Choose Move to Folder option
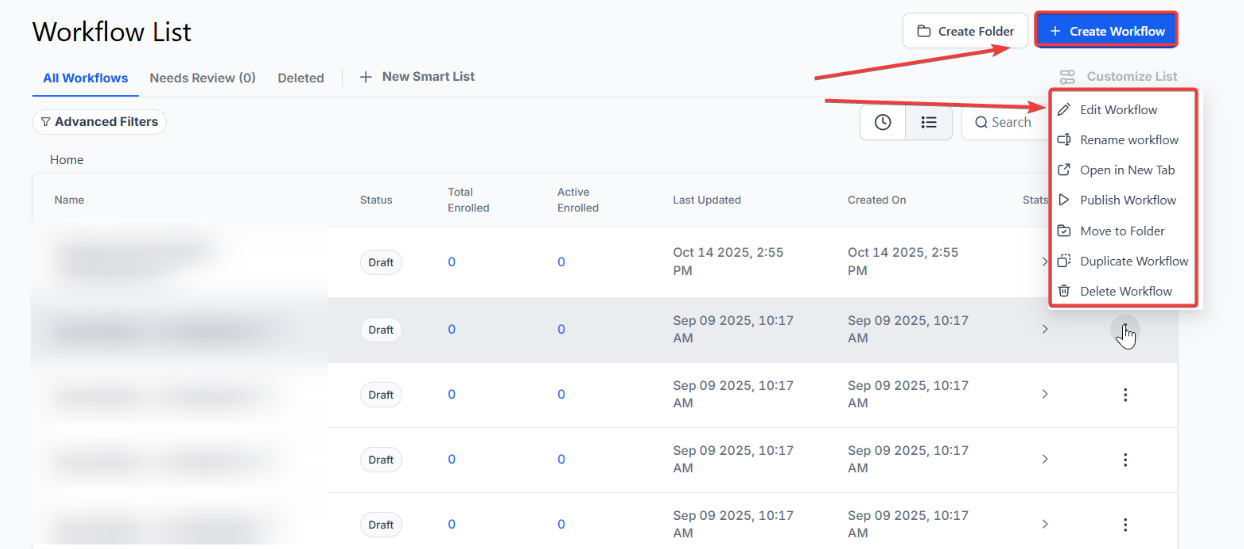 click(1122, 231)
